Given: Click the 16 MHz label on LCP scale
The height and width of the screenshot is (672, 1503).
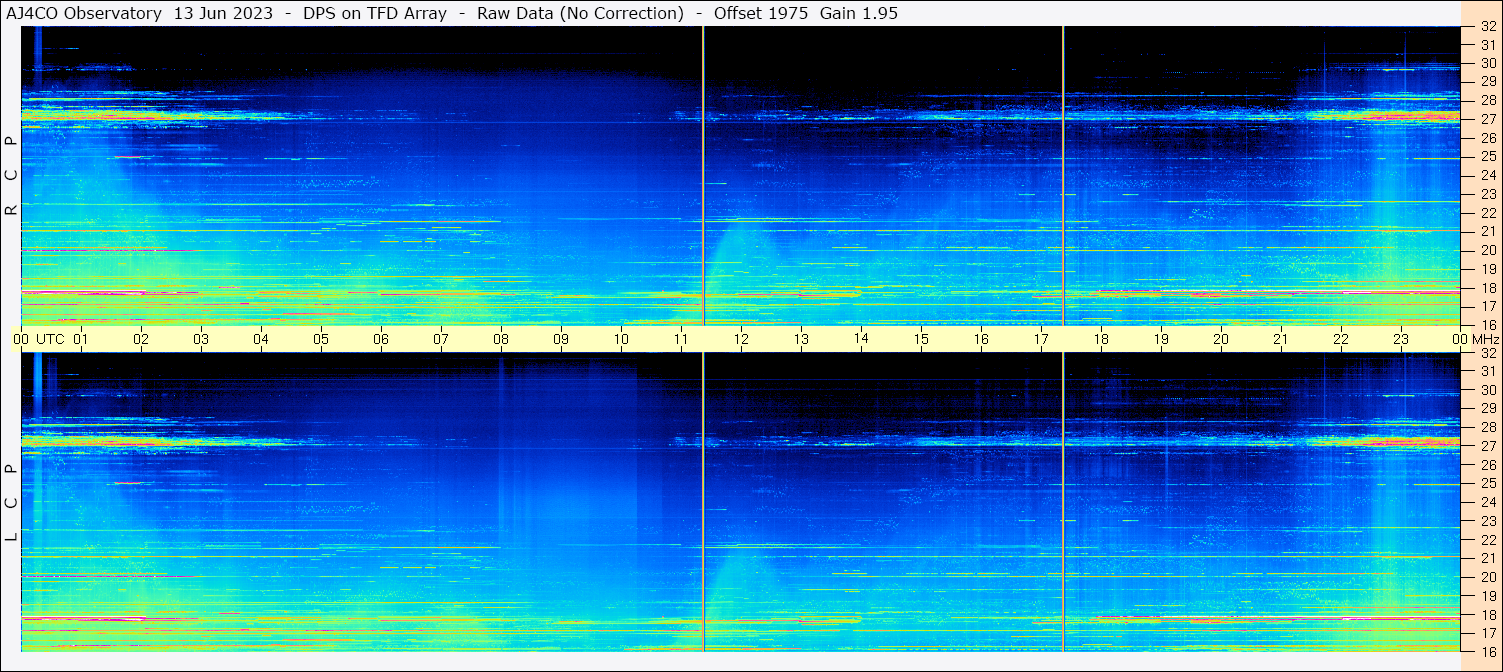Looking at the screenshot, I should click(x=1487, y=651).
